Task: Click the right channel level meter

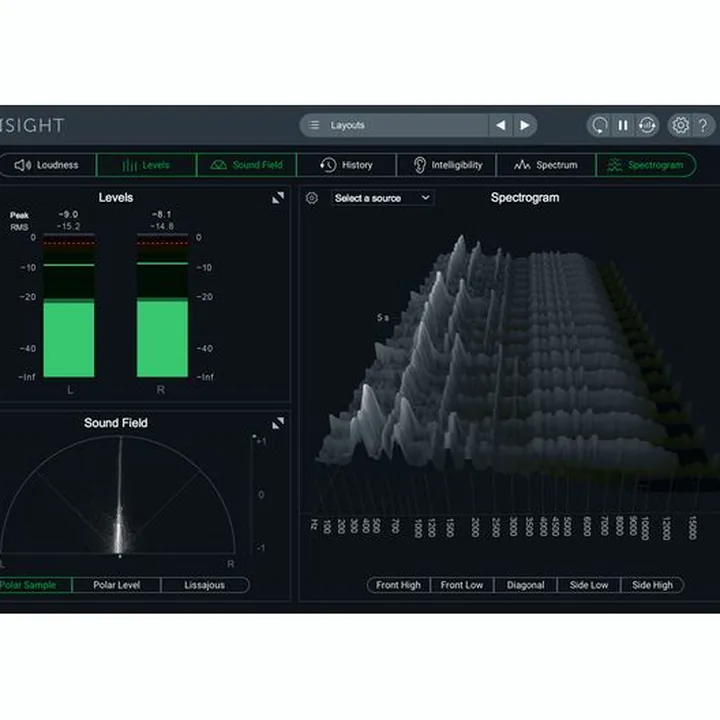Action: pyautogui.click(x=162, y=305)
